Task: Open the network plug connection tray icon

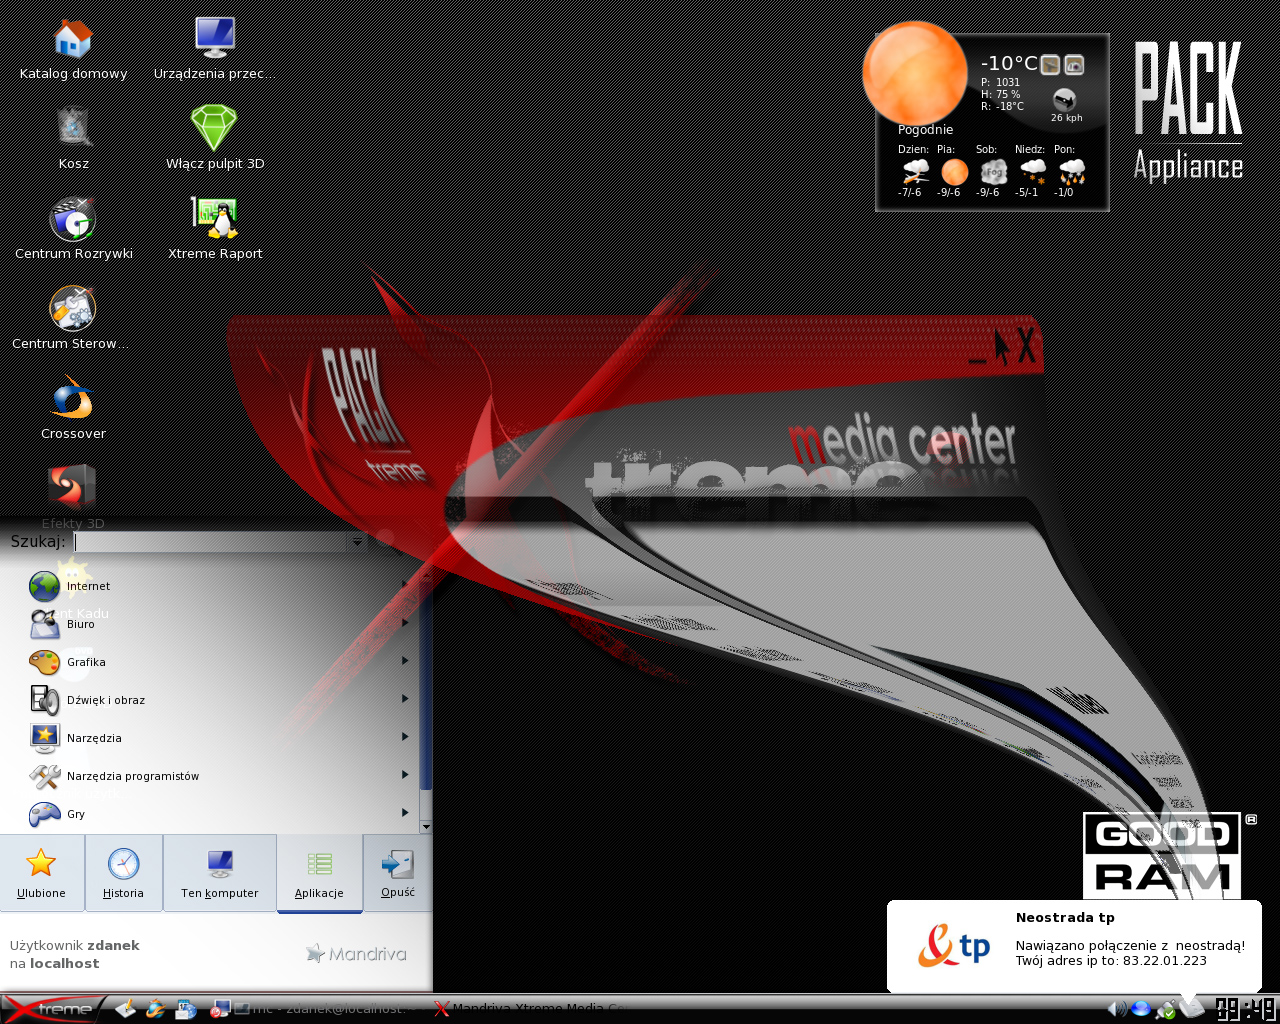Action: click(x=1165, y=1009)
